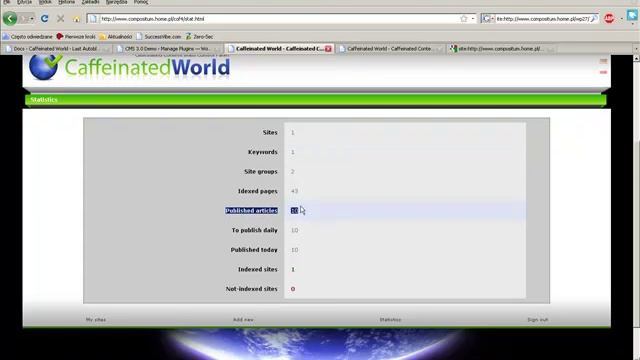Open the Edycja menu

(24, 2)
